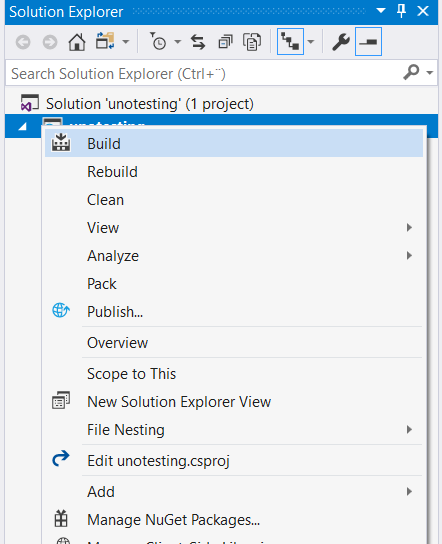Expand the Analyze submenu arrow
442x544 pixels.
[409, 256]
